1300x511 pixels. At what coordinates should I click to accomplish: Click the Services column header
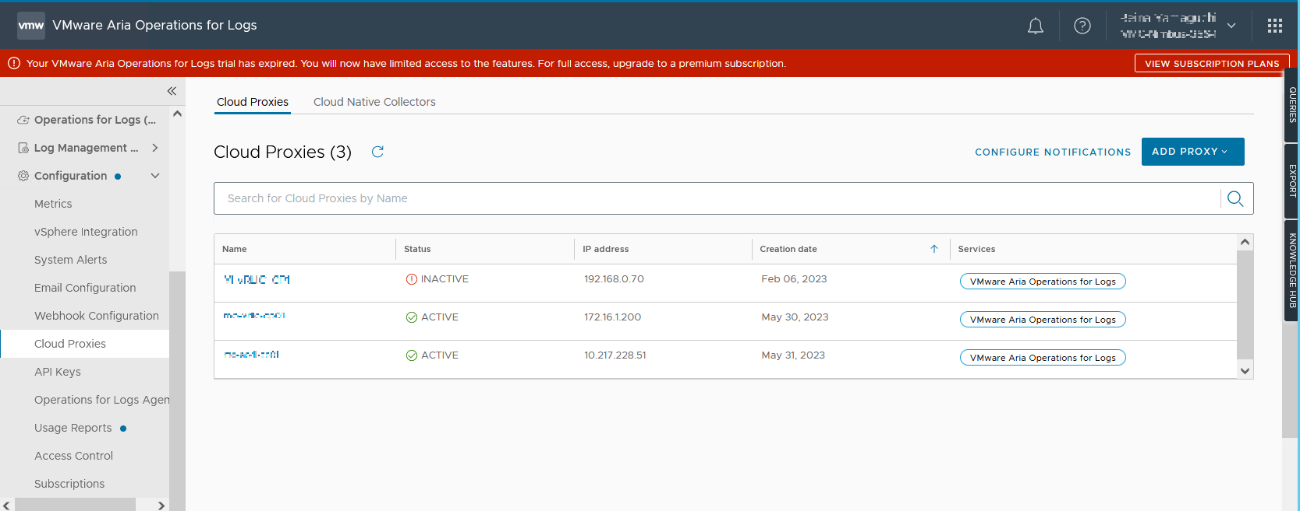point(976,249)
